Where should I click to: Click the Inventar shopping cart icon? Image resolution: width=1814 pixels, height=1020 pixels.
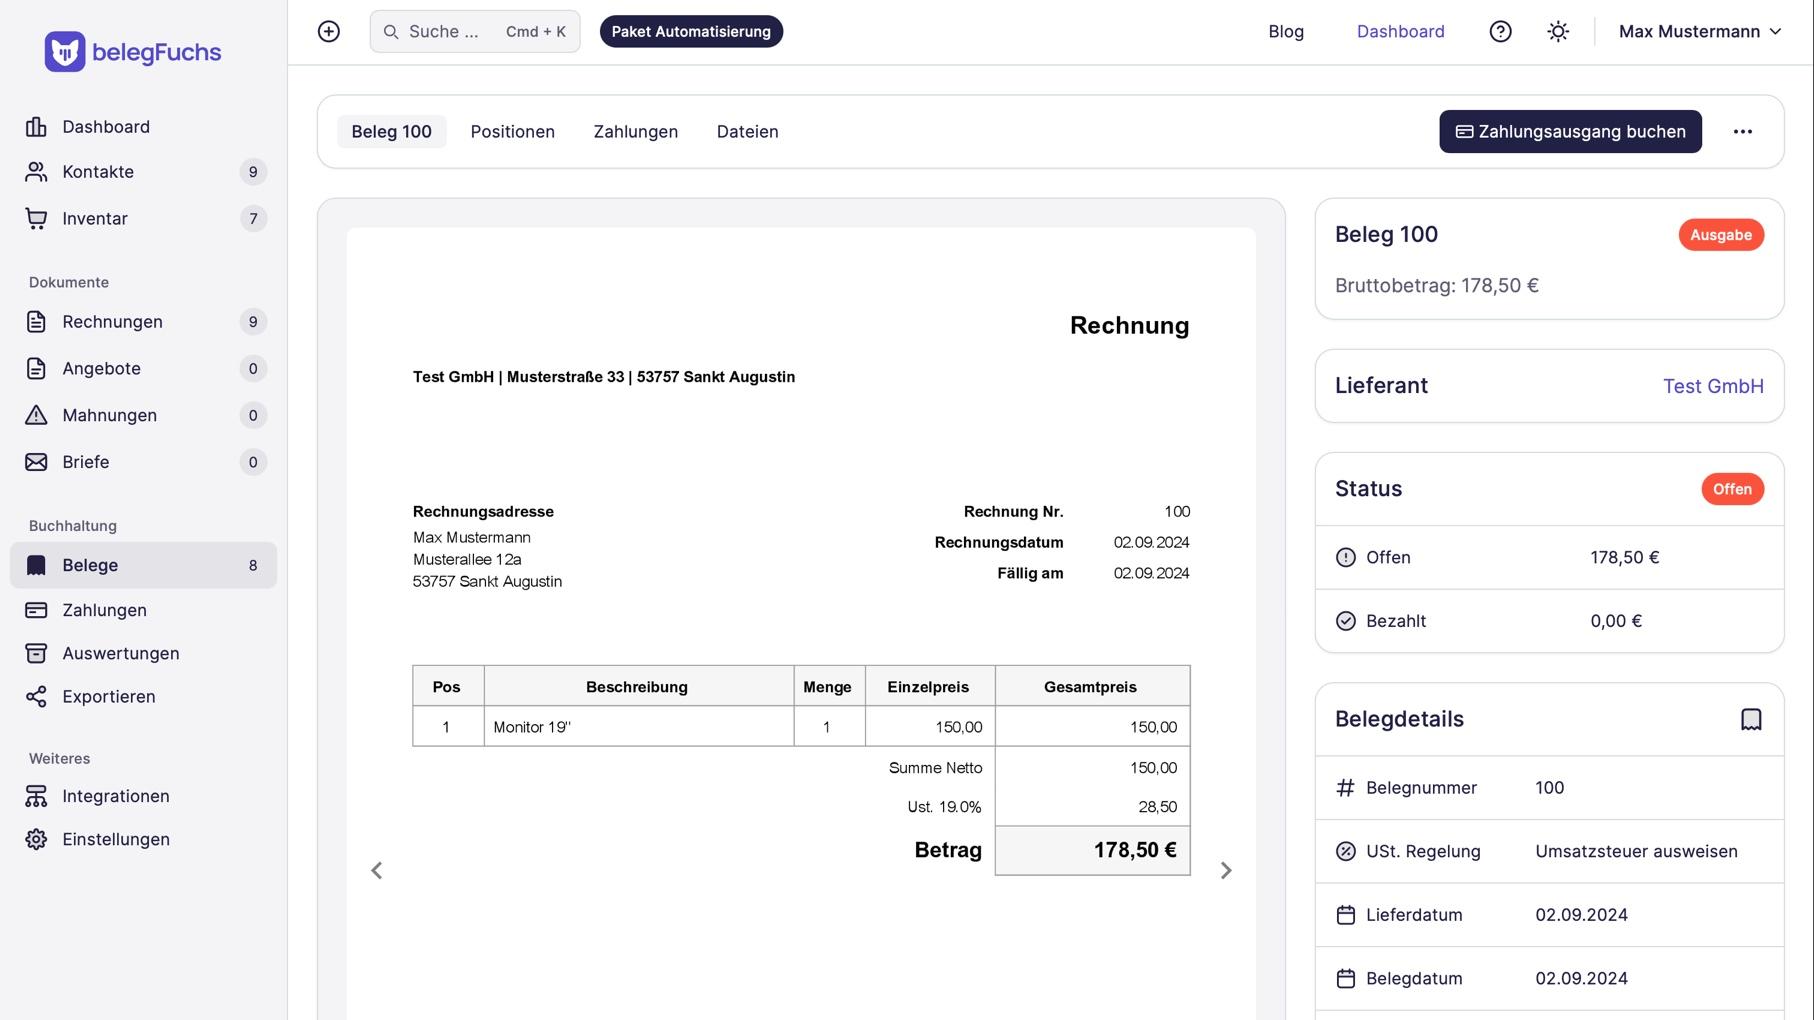point(36,218)
